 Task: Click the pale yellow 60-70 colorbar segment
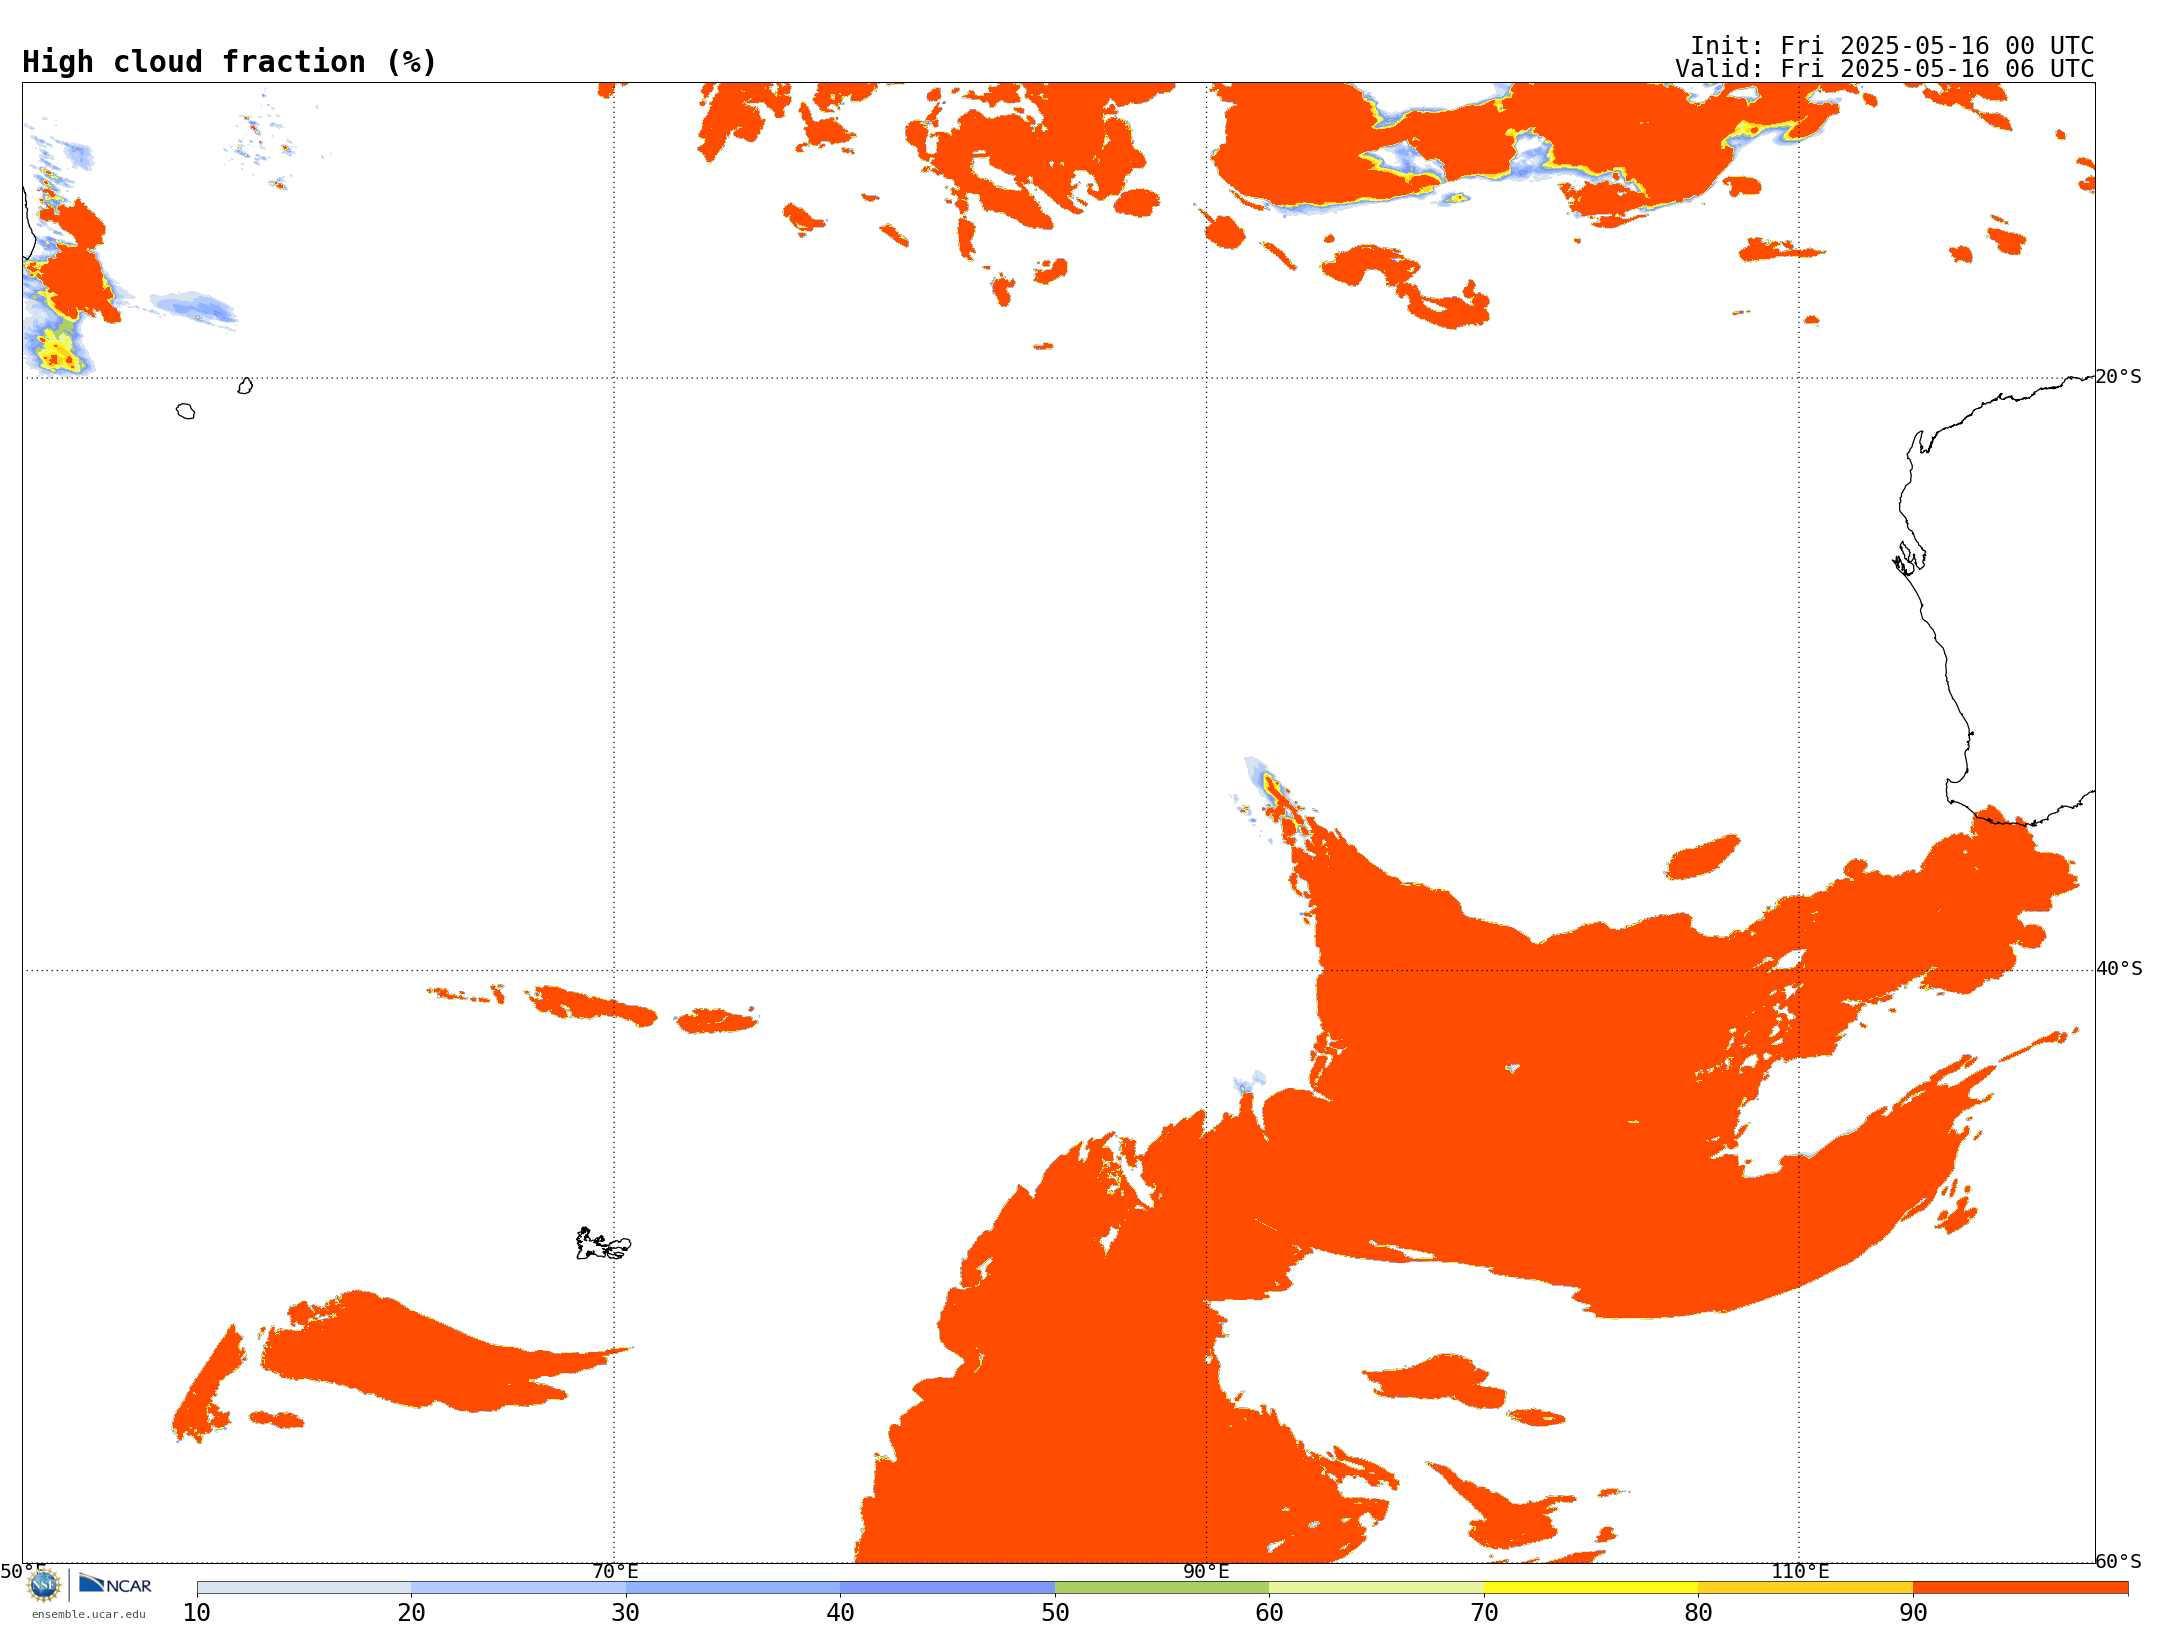tap(1376, 1588)
